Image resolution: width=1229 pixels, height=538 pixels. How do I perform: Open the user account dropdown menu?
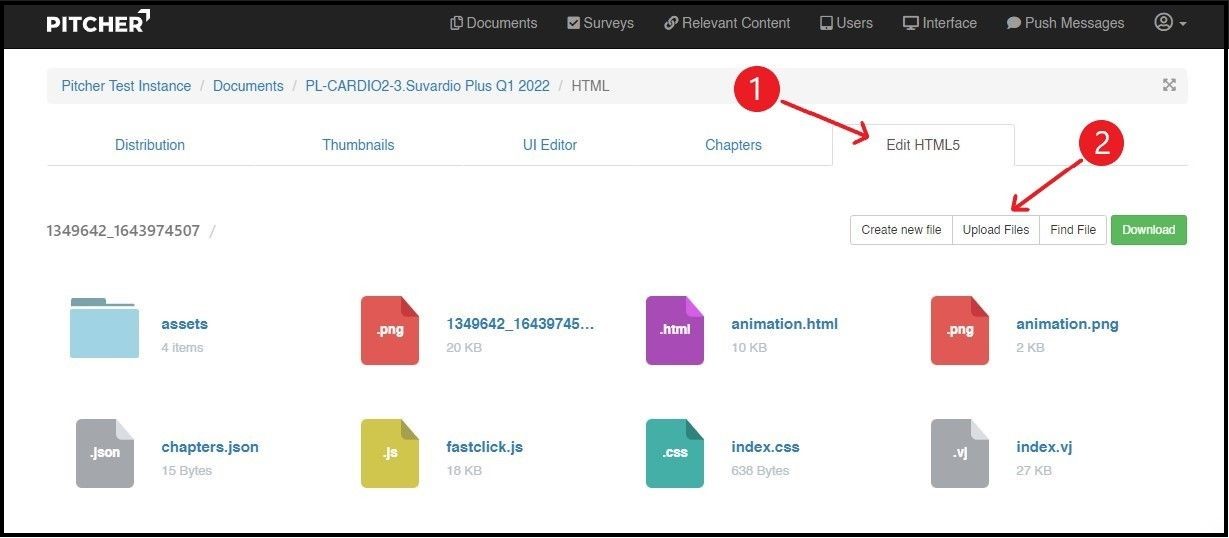(x=1170, y=23)
